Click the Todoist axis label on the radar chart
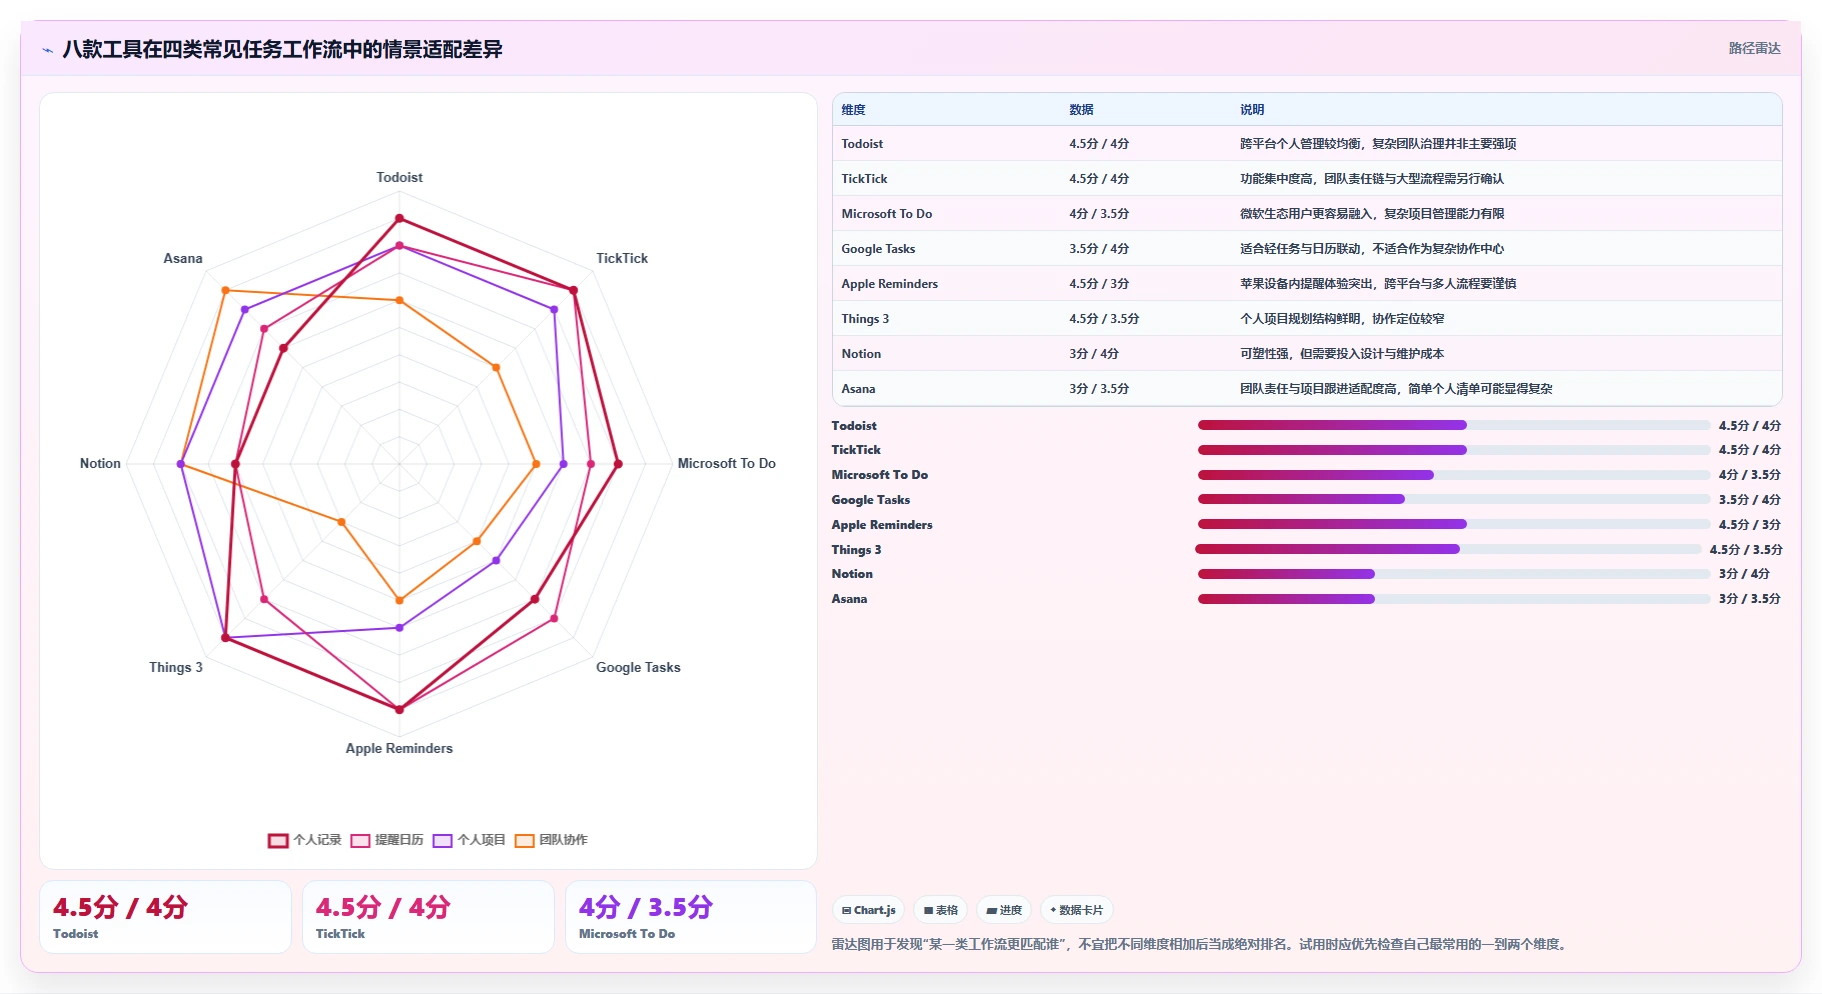 (x=399, y=177)
